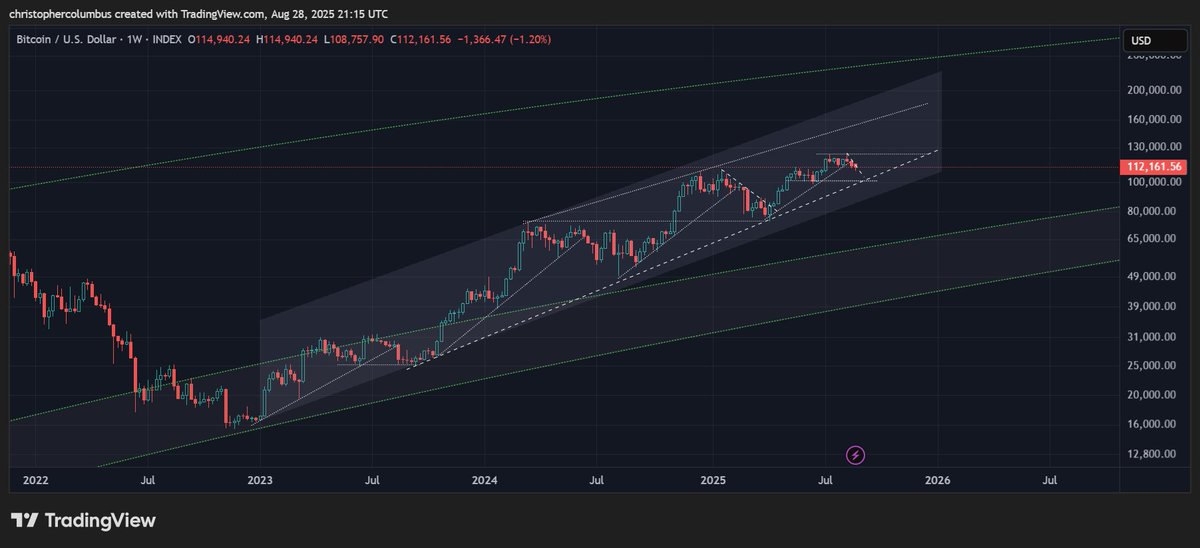The image size is (1200, 548).
Task: Click the 2023 label on time axis
Action: click(260, 481)
